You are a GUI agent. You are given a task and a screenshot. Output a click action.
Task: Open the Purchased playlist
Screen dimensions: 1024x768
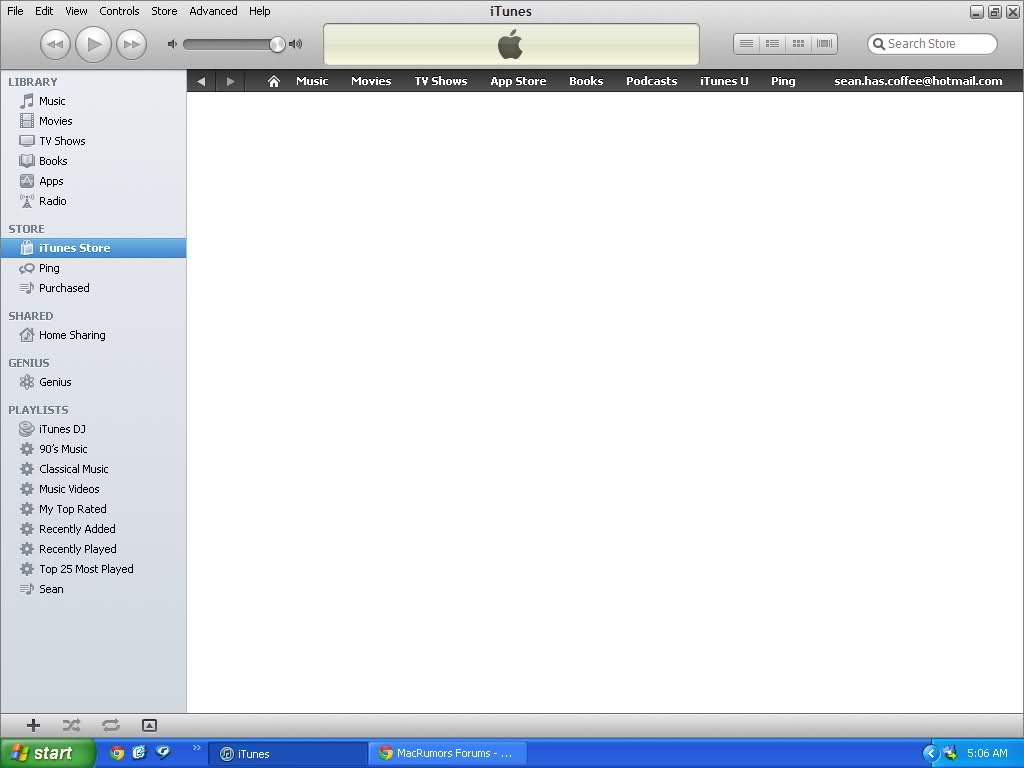point(93,288)
